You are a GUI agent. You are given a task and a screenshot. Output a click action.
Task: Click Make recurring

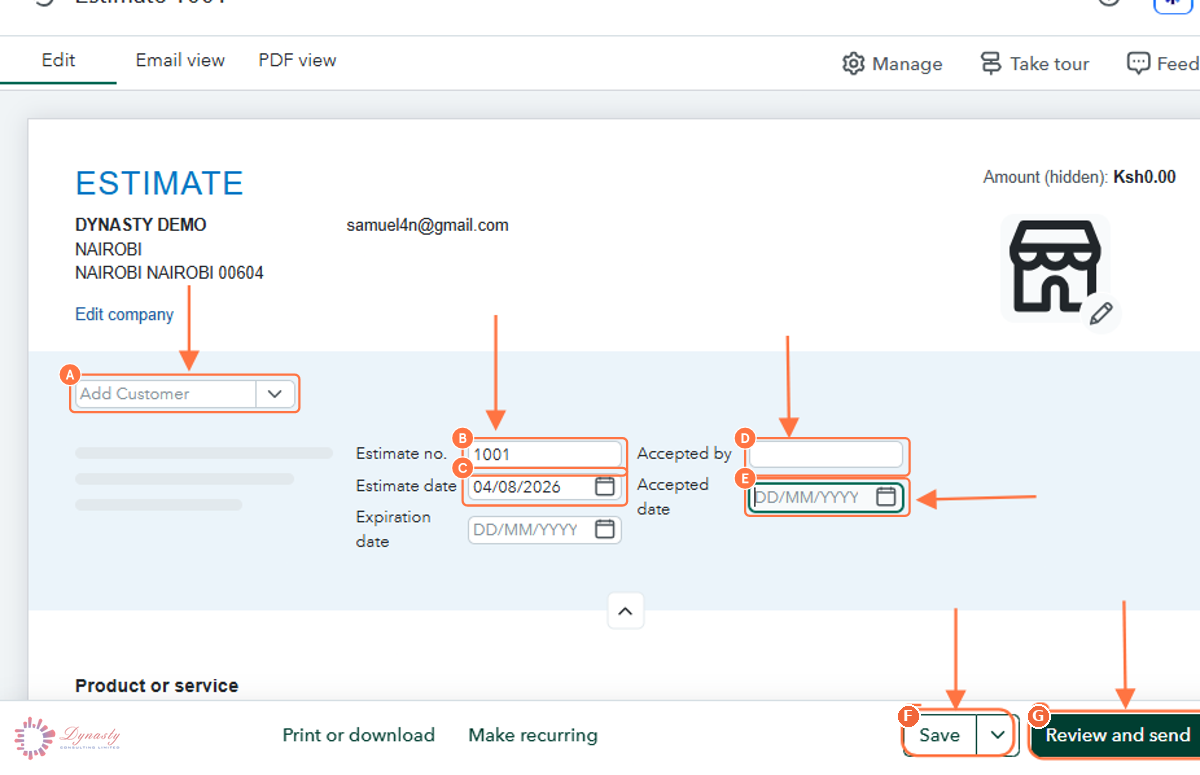tap(533, 735)
